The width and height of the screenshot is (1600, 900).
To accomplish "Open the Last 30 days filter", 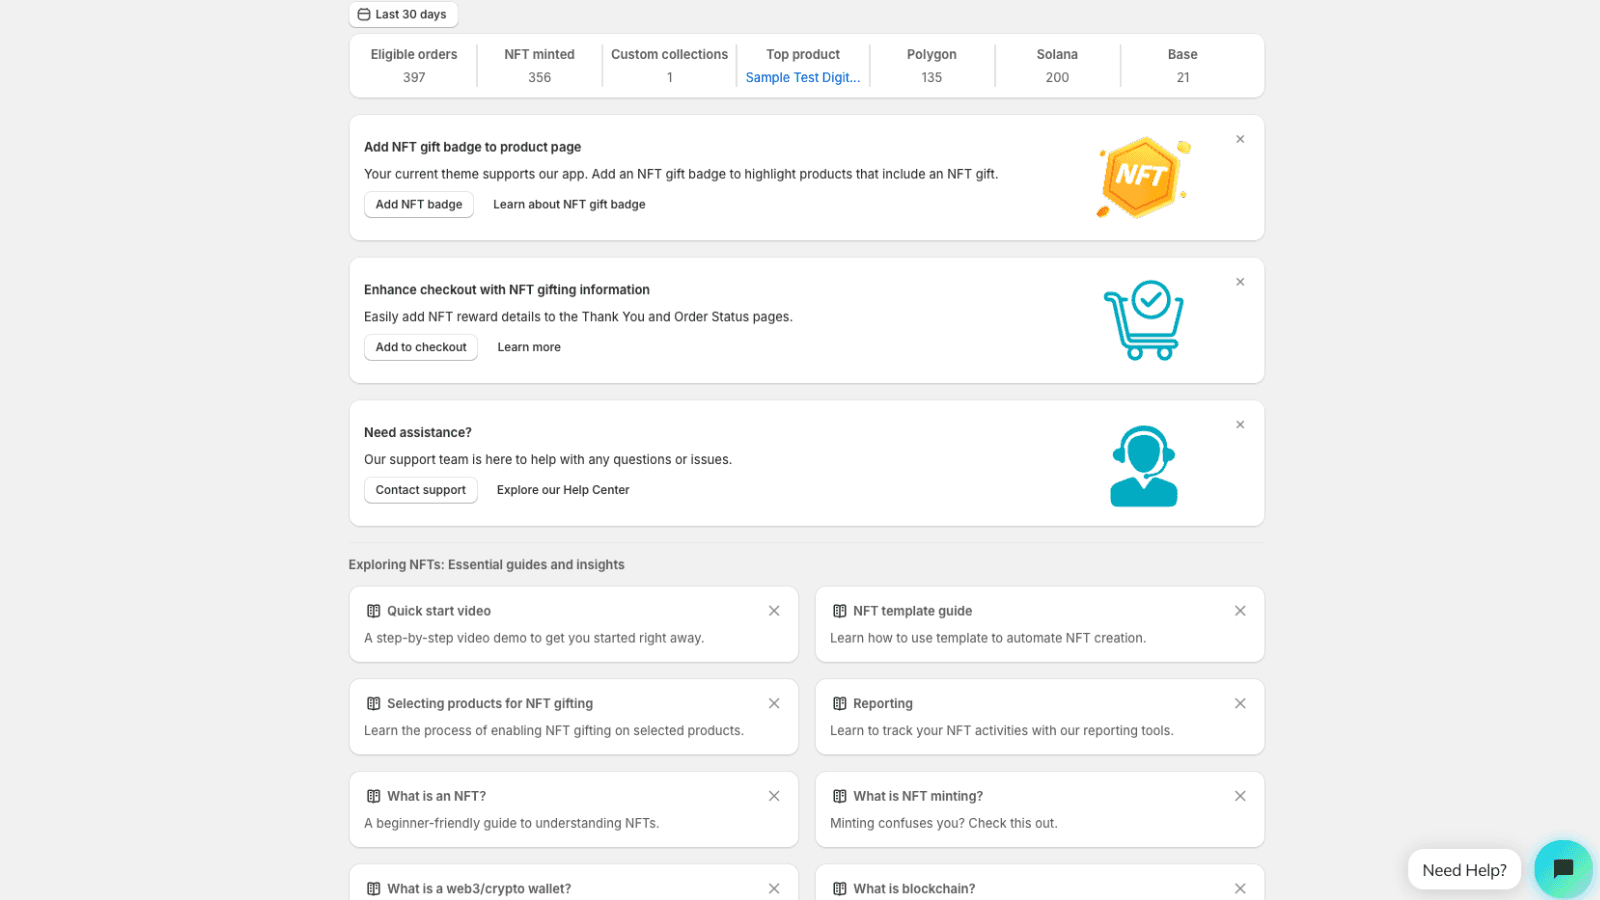I will 402,14.
